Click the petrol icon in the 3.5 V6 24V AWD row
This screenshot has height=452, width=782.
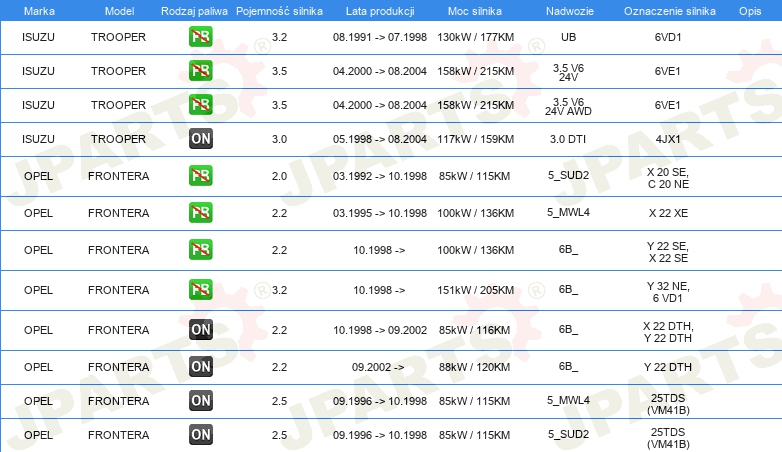[x=200, y=105]
